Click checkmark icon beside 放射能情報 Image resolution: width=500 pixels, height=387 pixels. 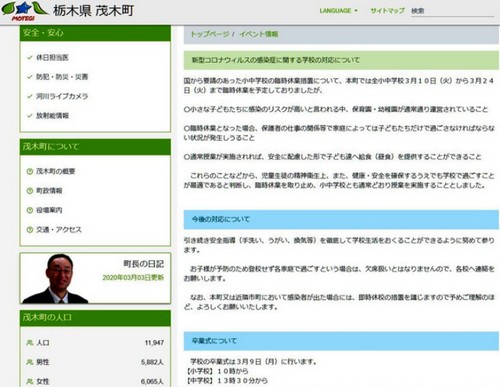coord(30,116)
